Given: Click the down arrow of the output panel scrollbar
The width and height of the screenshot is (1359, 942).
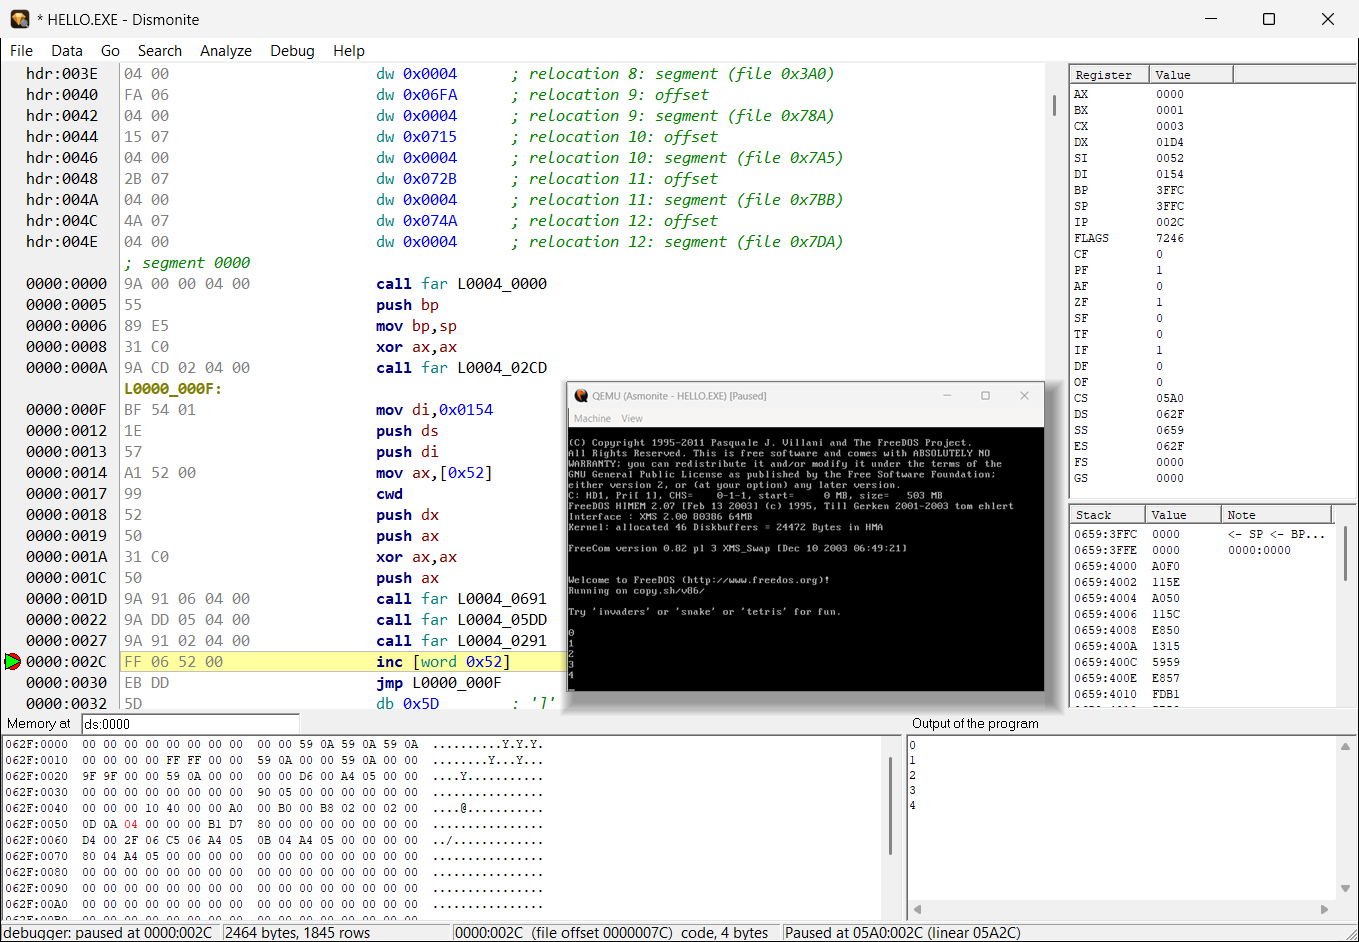Looking at the screenshot, I should [x=1345, y=887].
